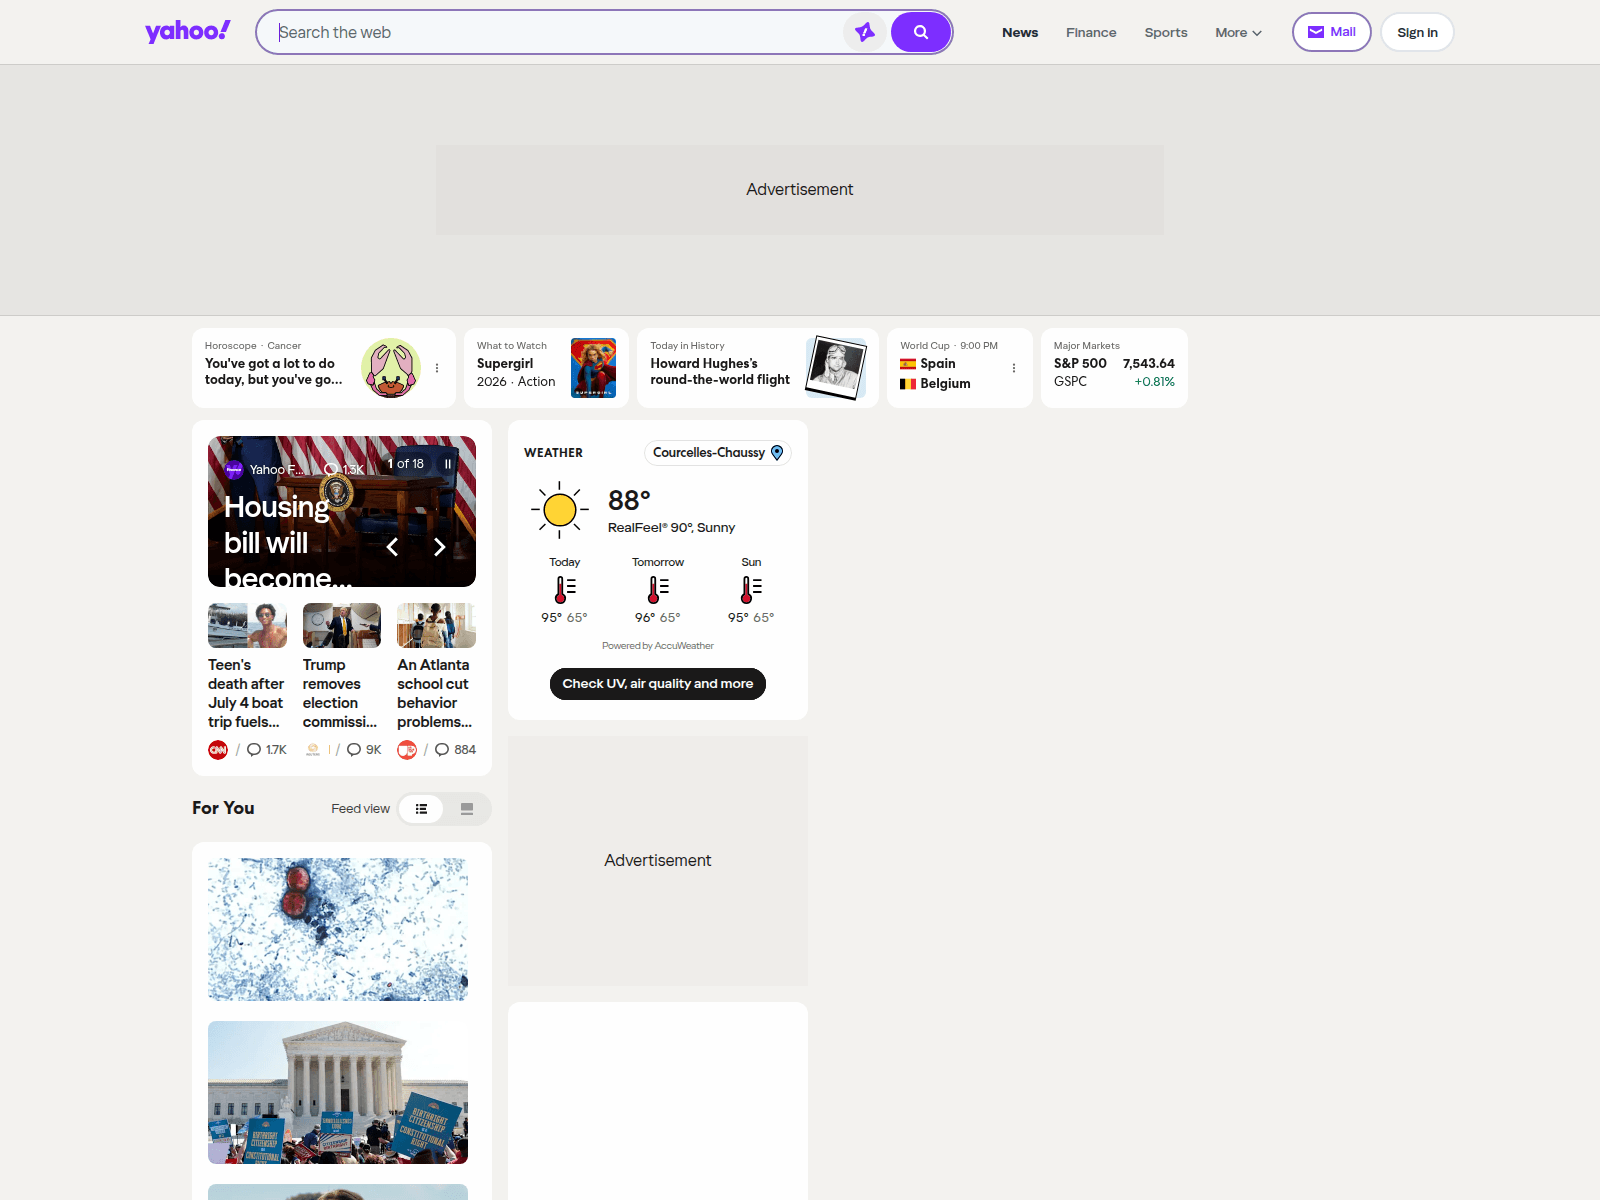Open Tomorrow's weather forecast
Screen dimensions: 1600x1200
658,590
